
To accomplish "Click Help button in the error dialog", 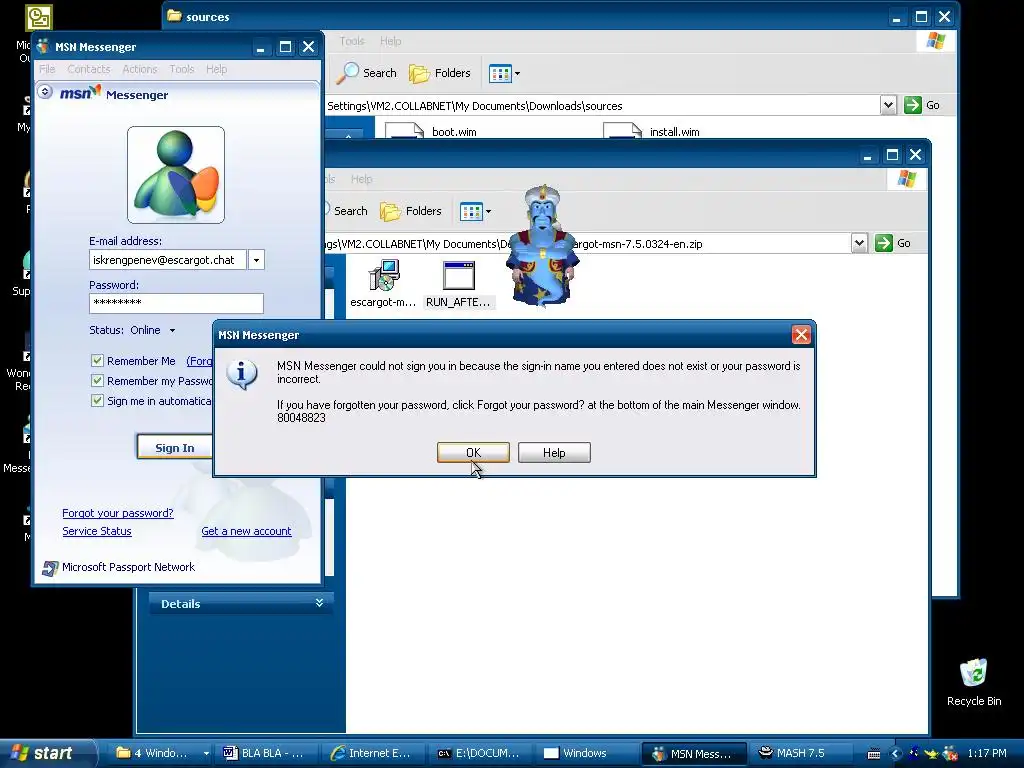I will 554,453.
